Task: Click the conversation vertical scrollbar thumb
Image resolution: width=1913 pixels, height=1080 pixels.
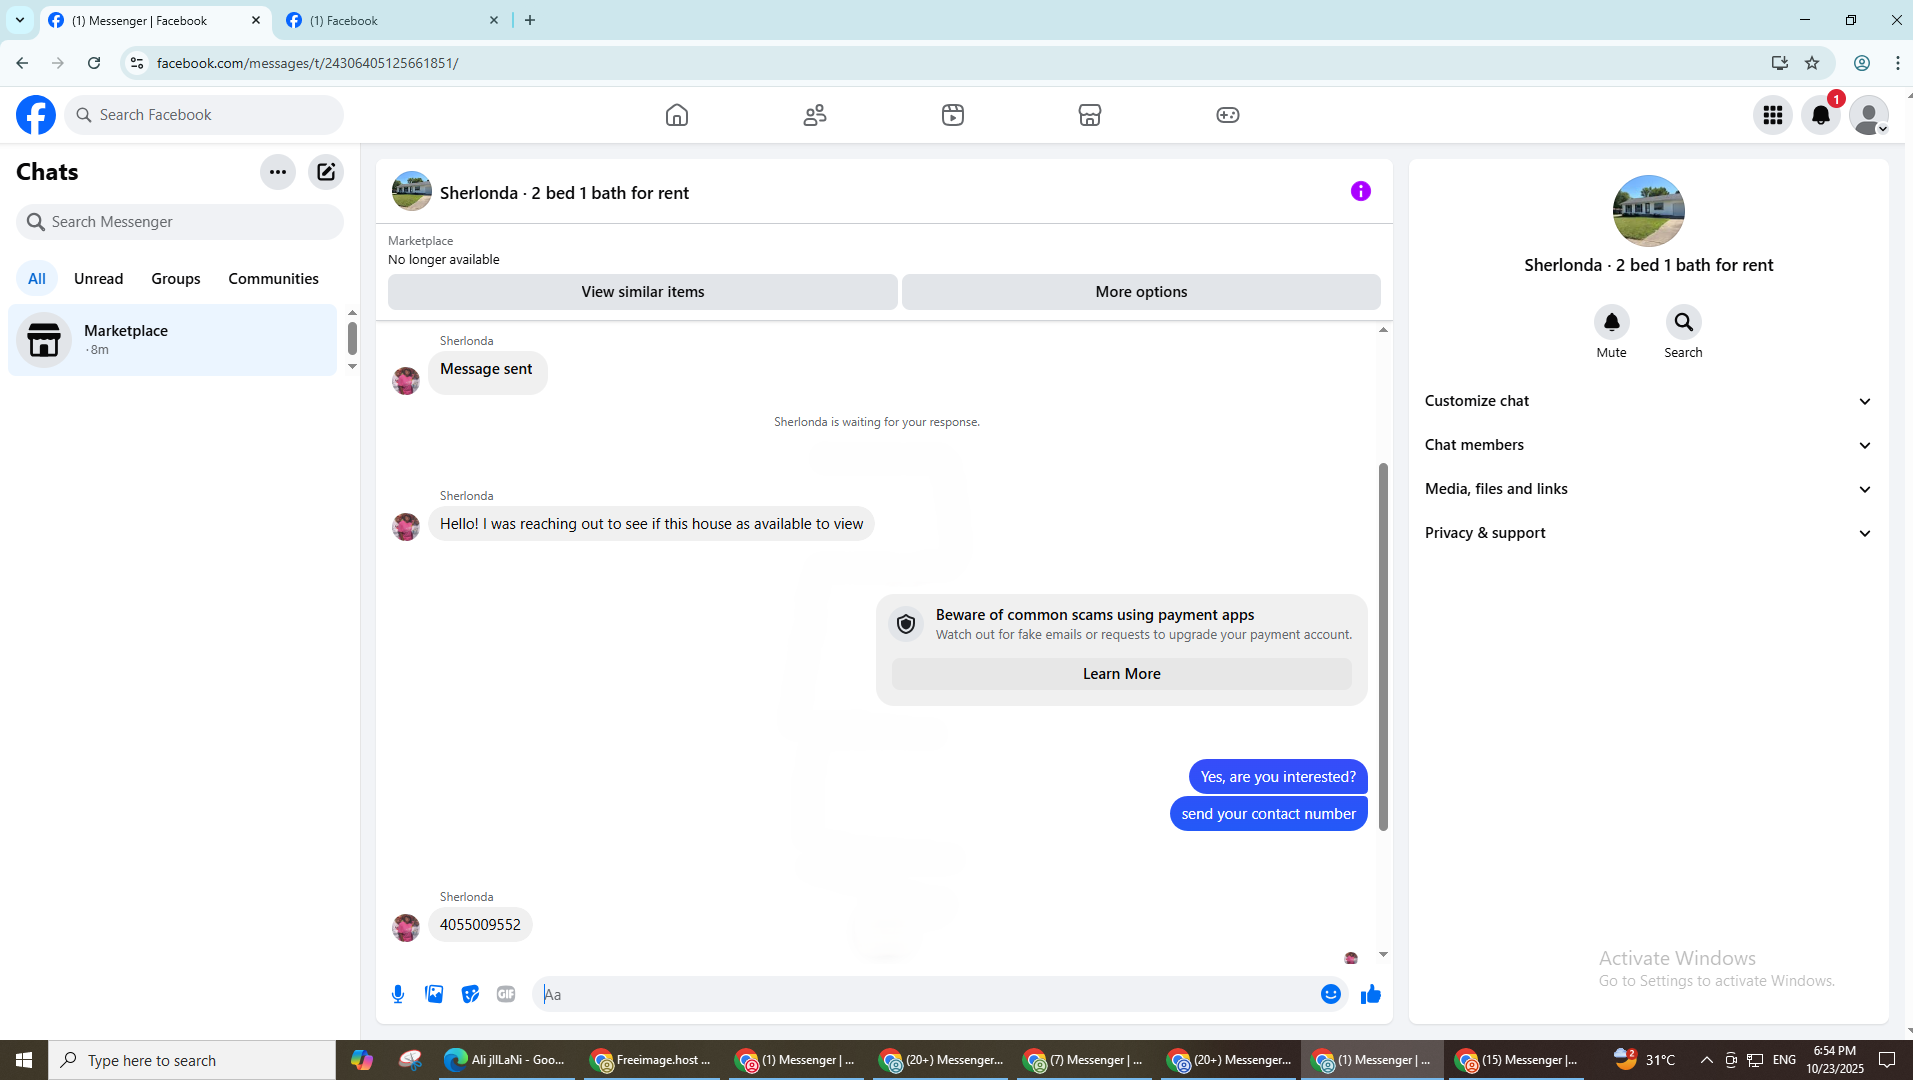Action: tap(1383, 646)
